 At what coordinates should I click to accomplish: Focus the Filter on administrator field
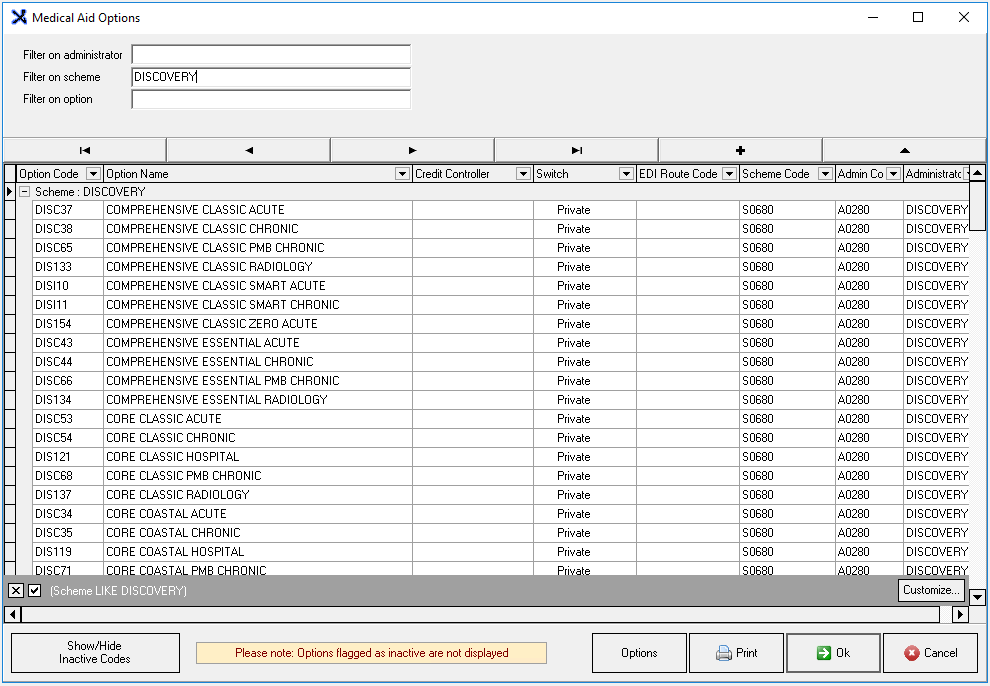[271, 54]
